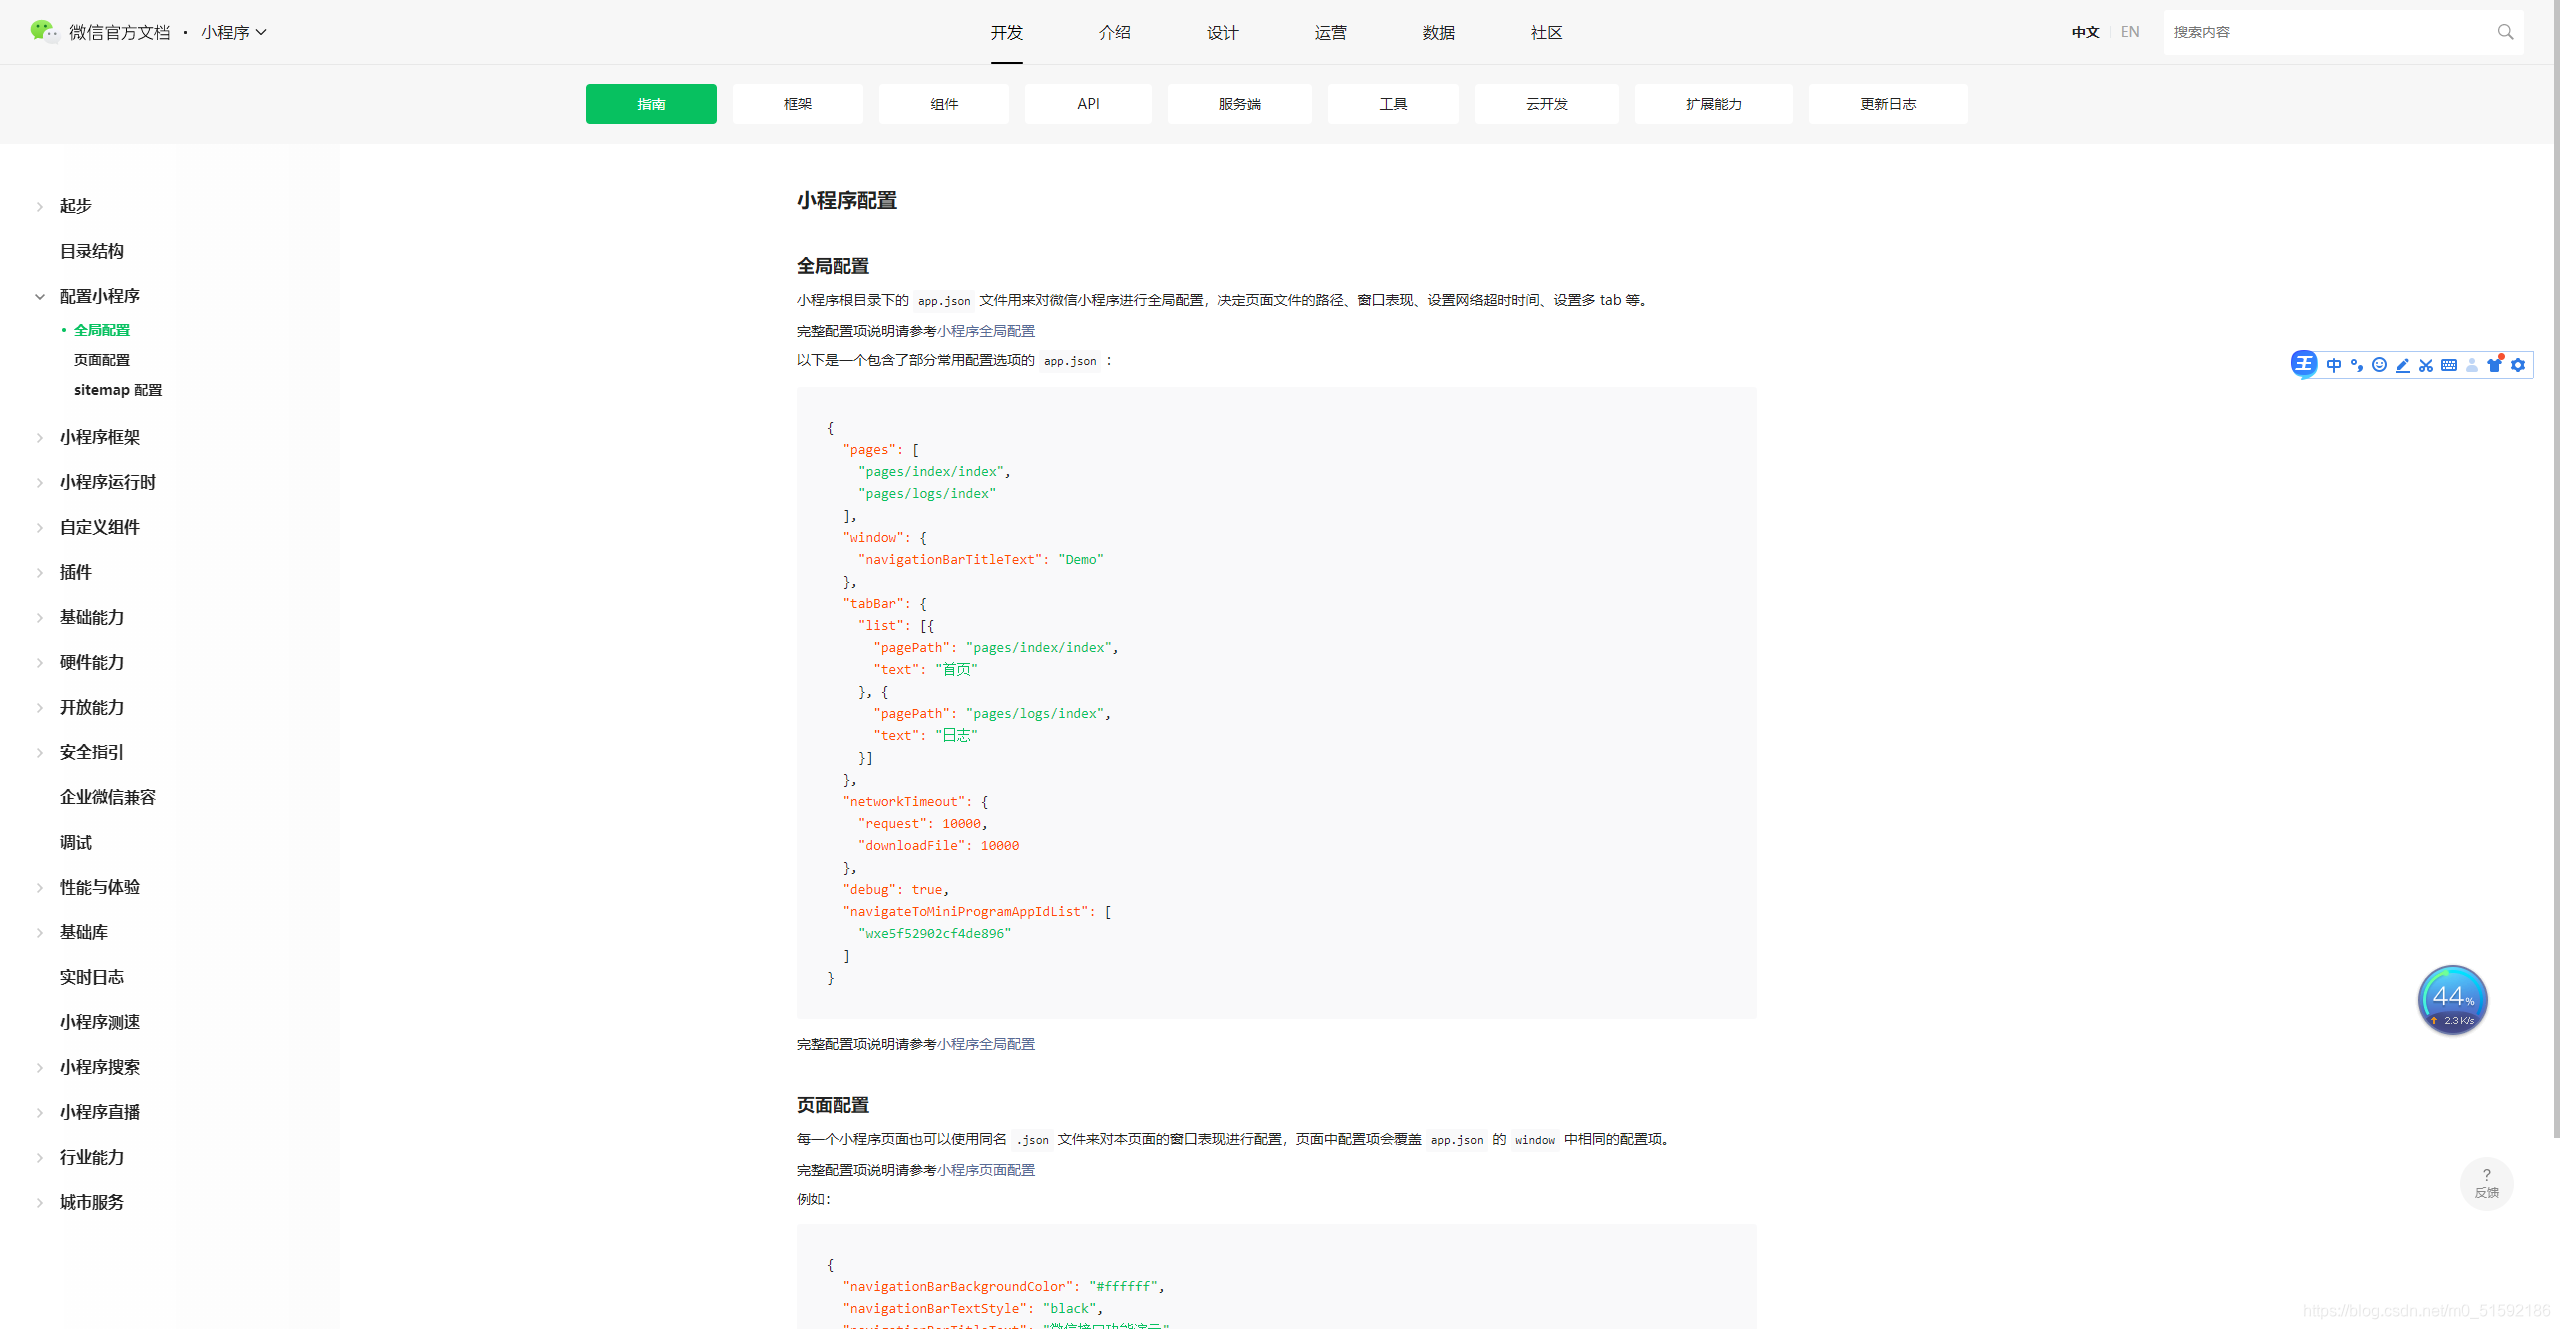Select the API sub-tab
The width and height of the screenshot is (2560, 1329).
coord(1088,104)
